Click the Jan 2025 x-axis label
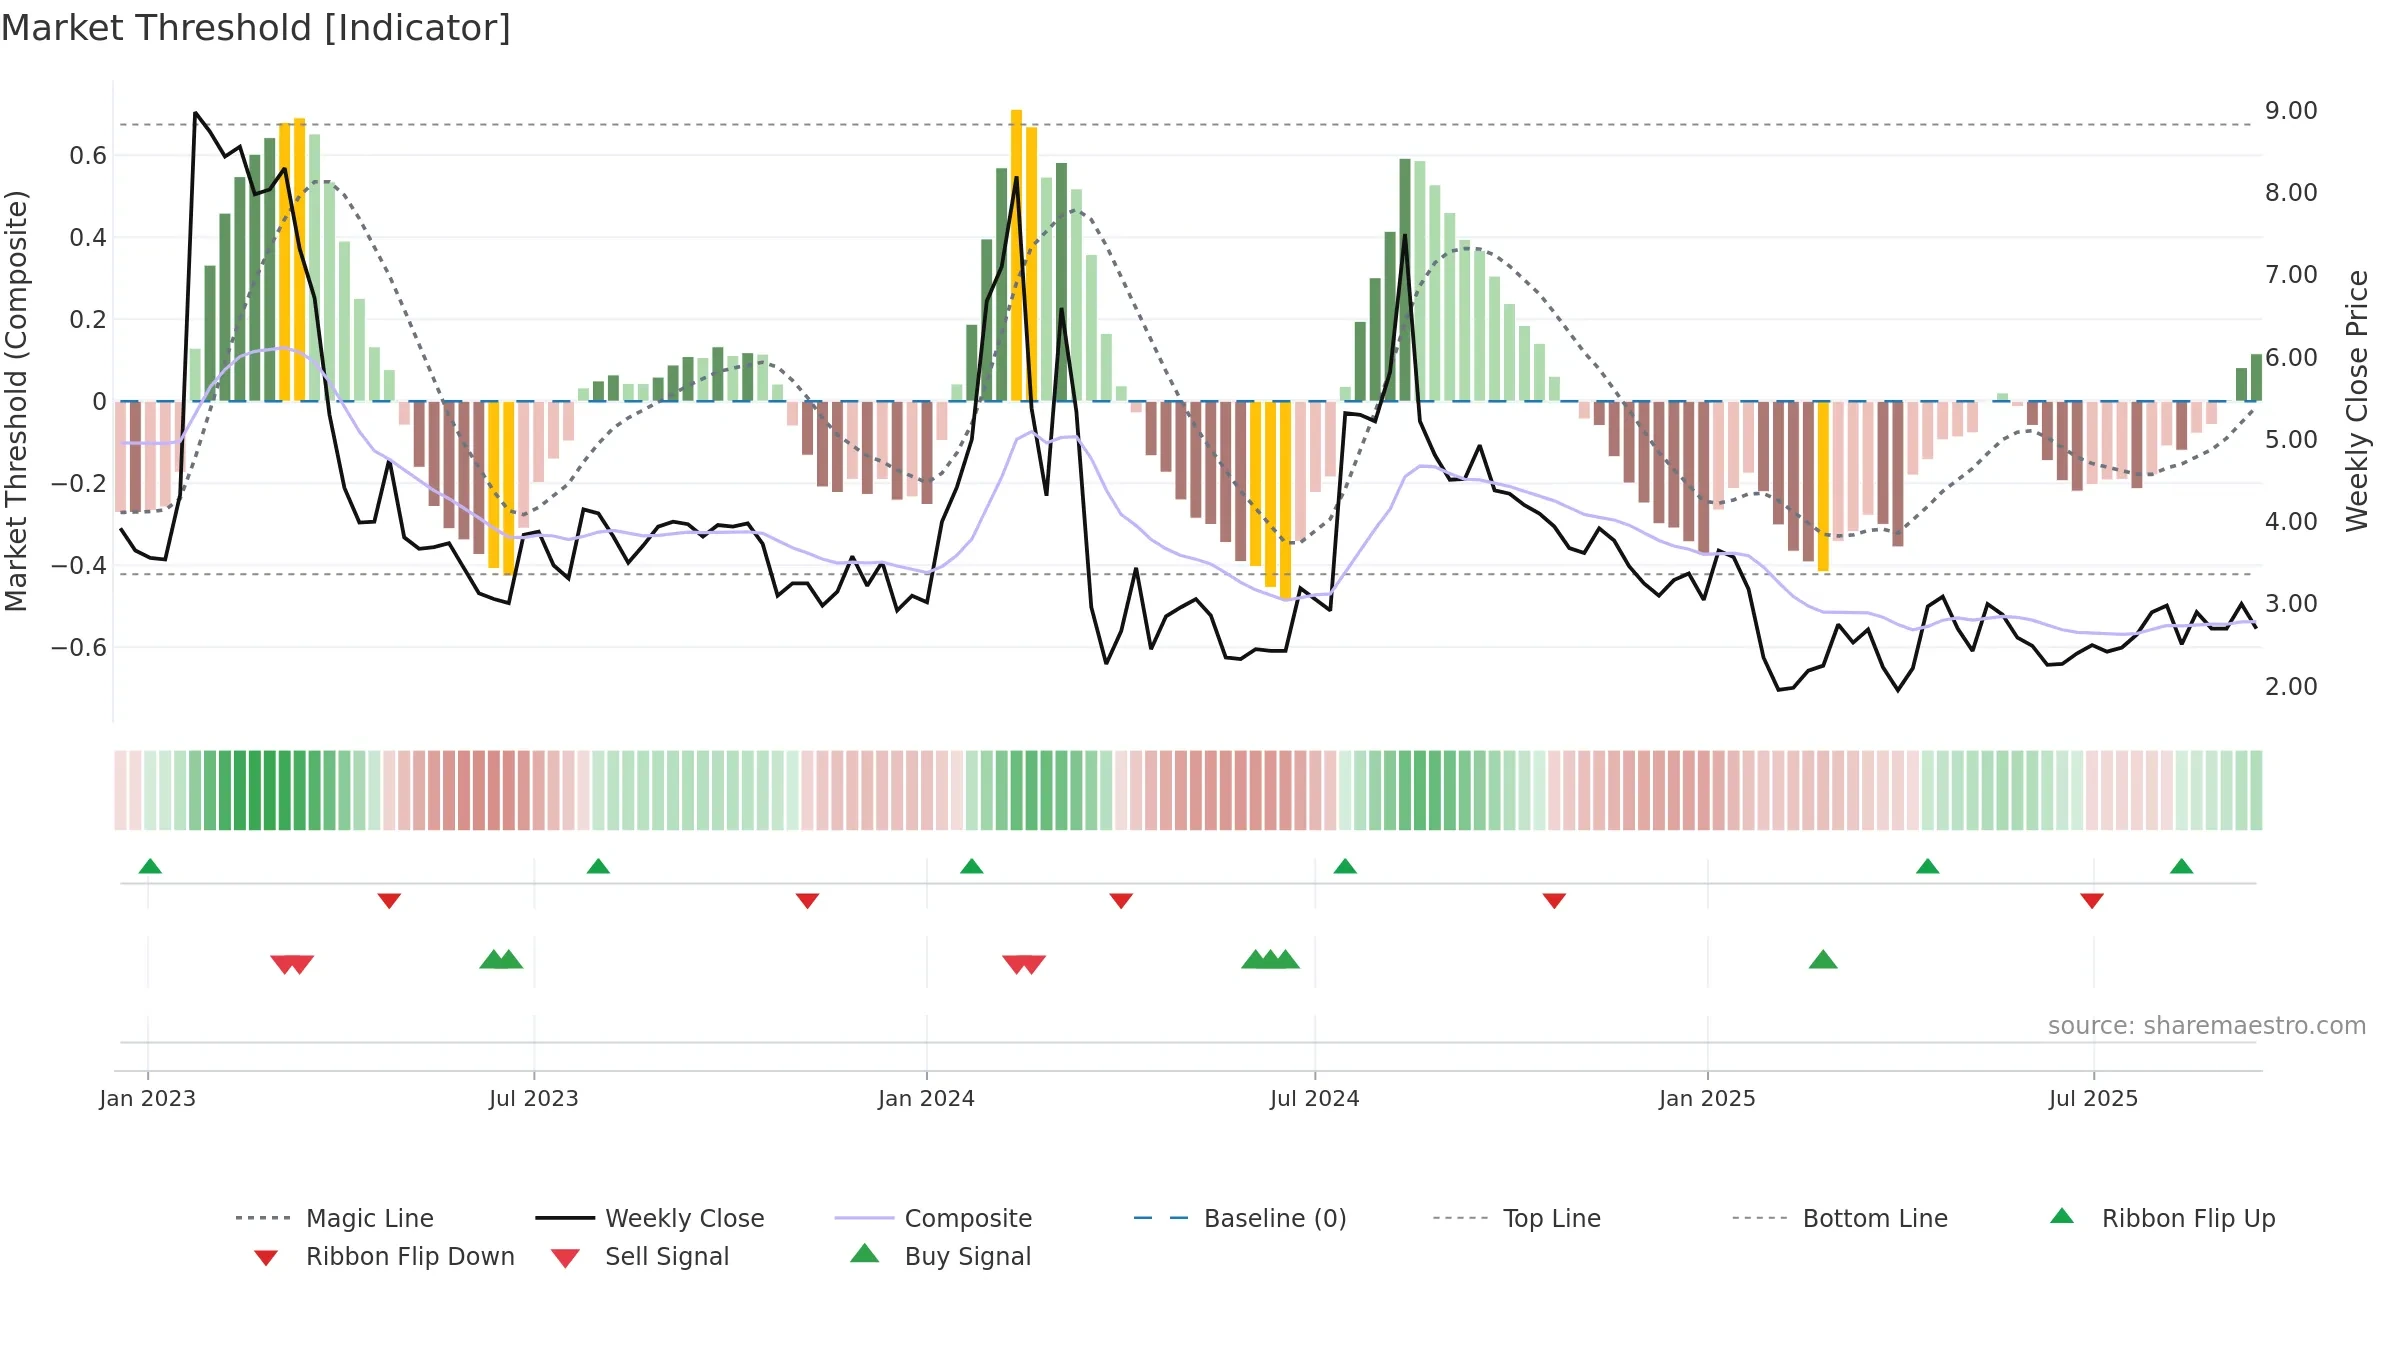Image resolution: width=2400 pixels, height=1350 pixels. [1707, 1099]
